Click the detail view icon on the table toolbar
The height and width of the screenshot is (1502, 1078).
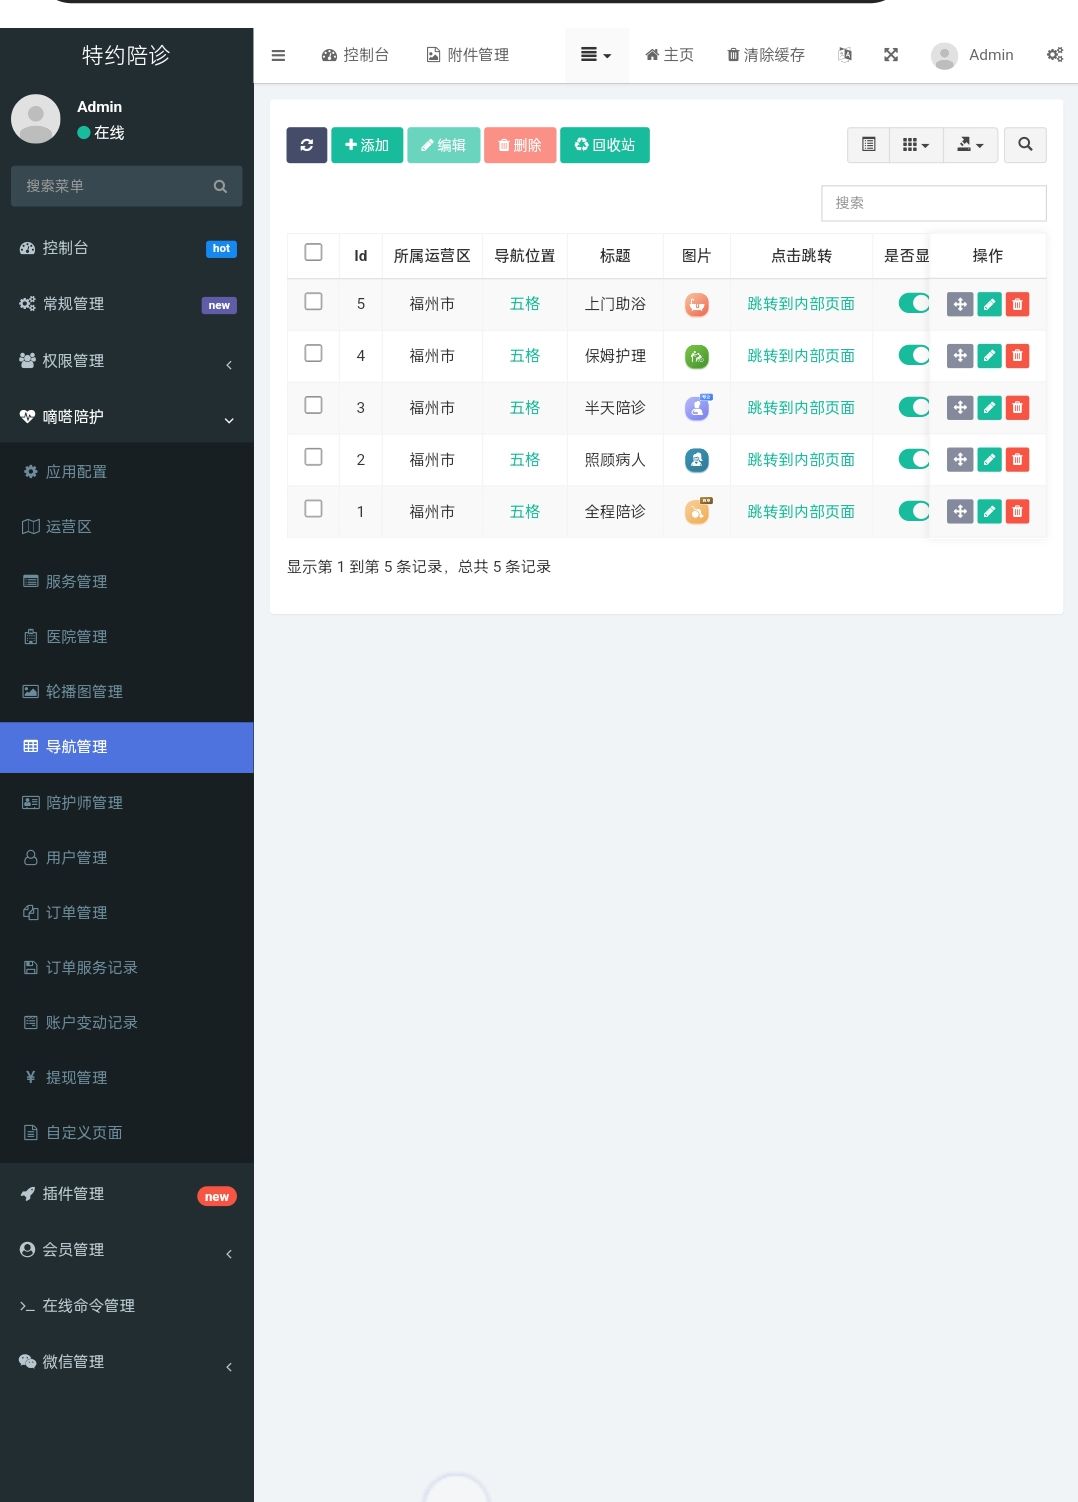(866, 145)
